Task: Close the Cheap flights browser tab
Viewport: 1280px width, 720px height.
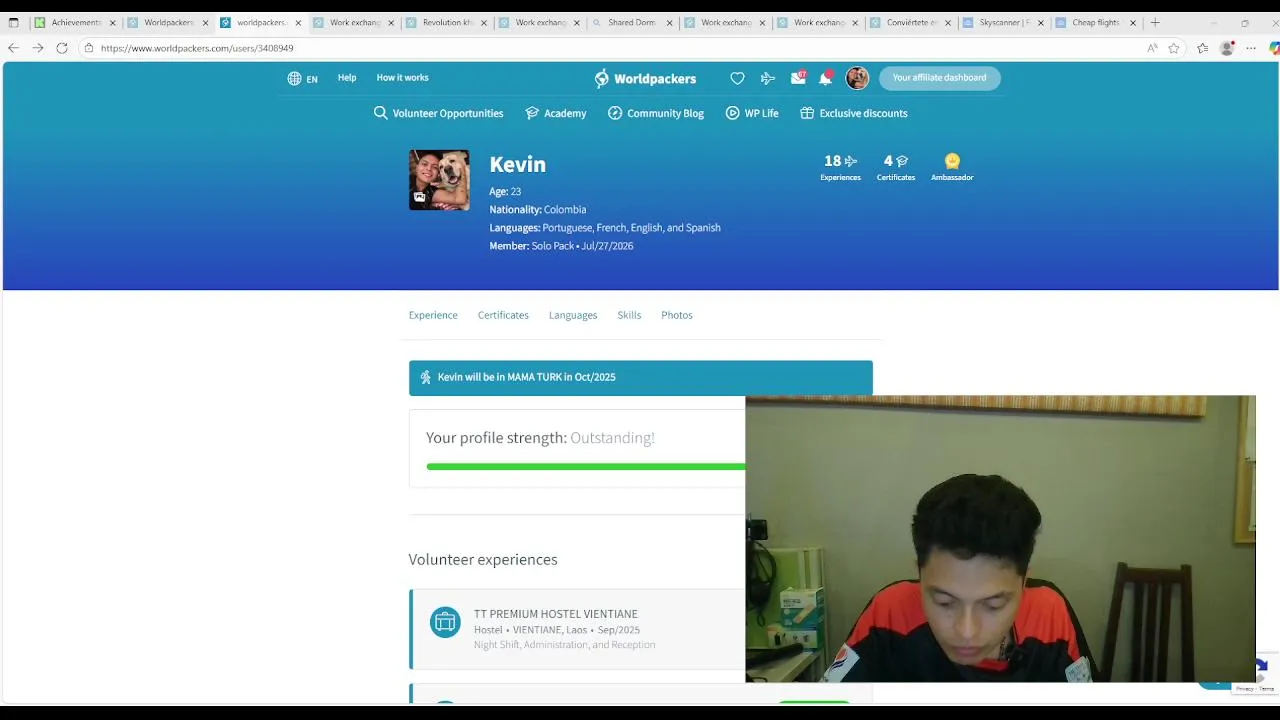Action: pyautogui.click(x=1133, y=22)
